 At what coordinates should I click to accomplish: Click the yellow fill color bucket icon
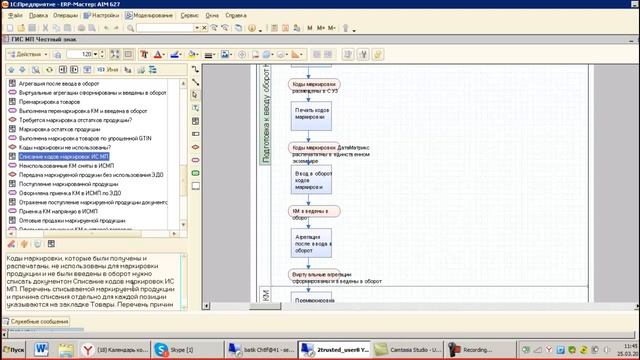click(x=191, y=54)
